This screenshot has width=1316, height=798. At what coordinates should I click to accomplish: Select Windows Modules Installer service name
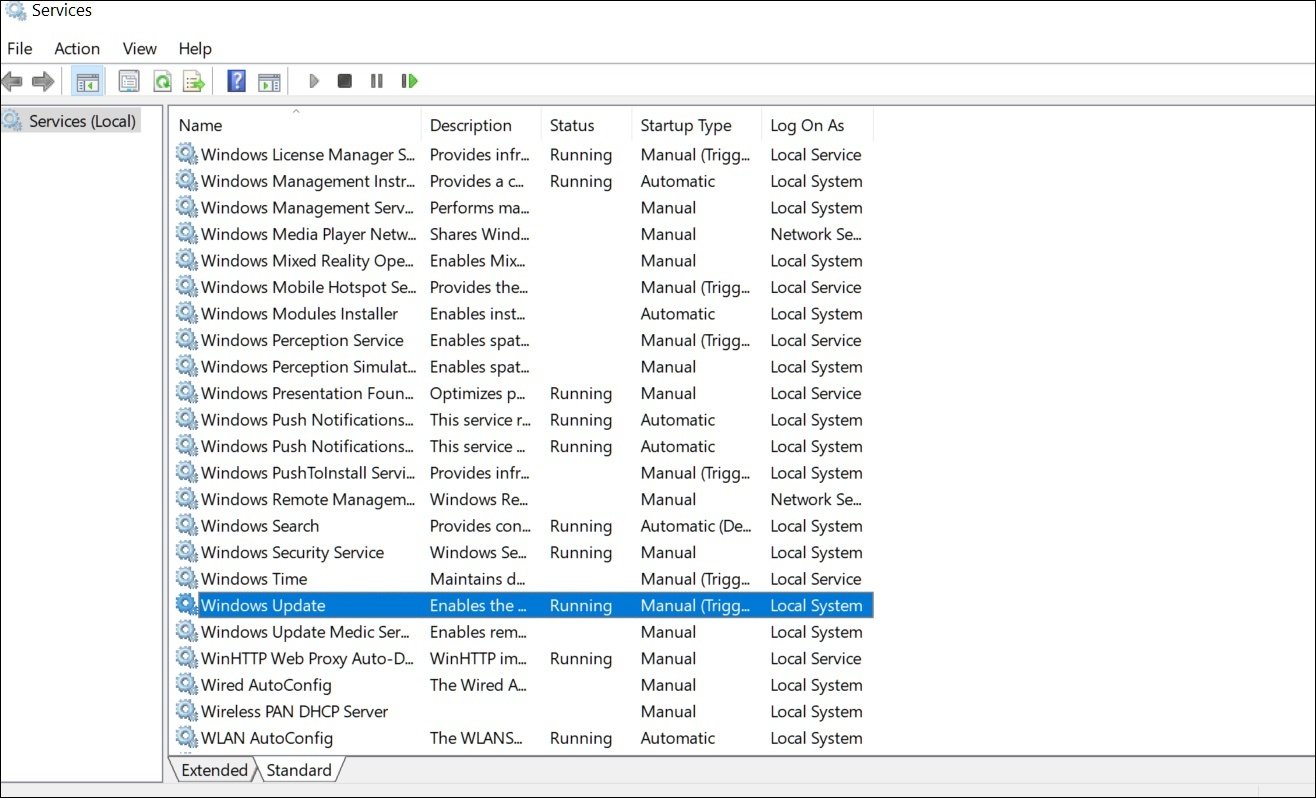click(x=299, y=314)
